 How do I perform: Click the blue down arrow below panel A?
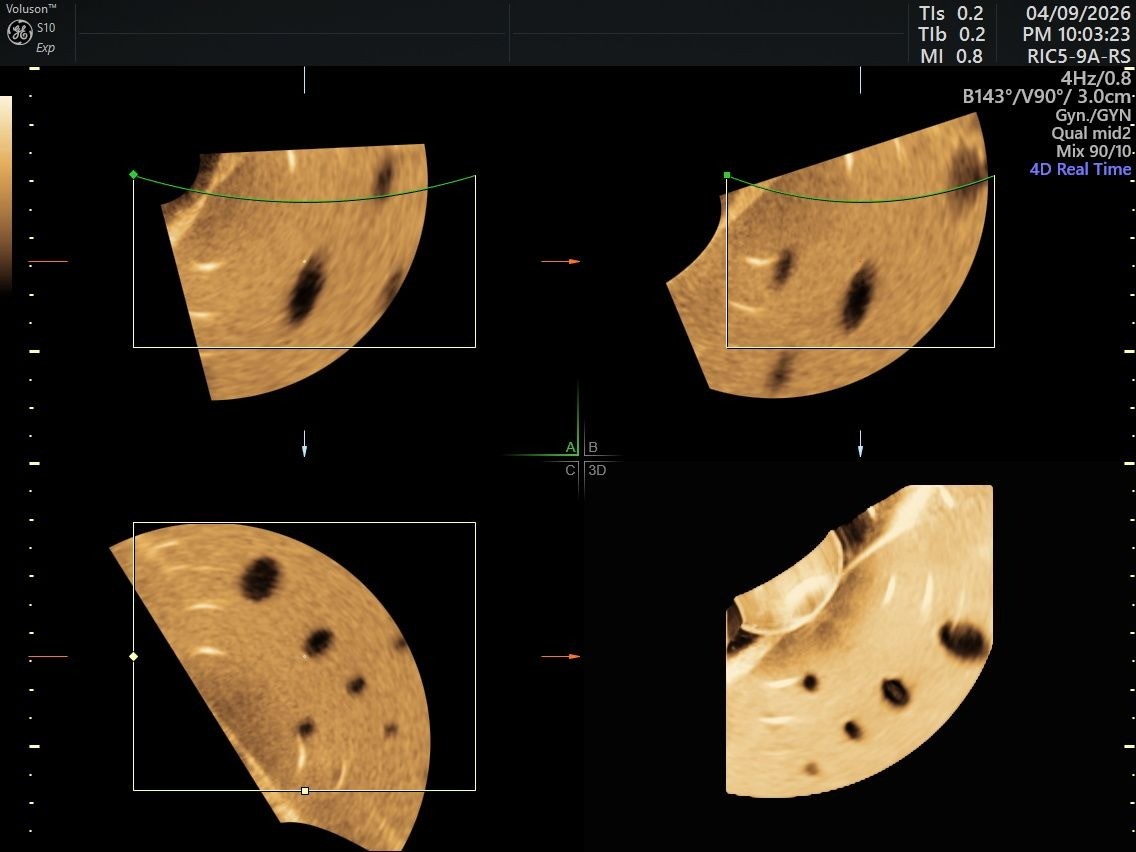[x=304, y=443]
